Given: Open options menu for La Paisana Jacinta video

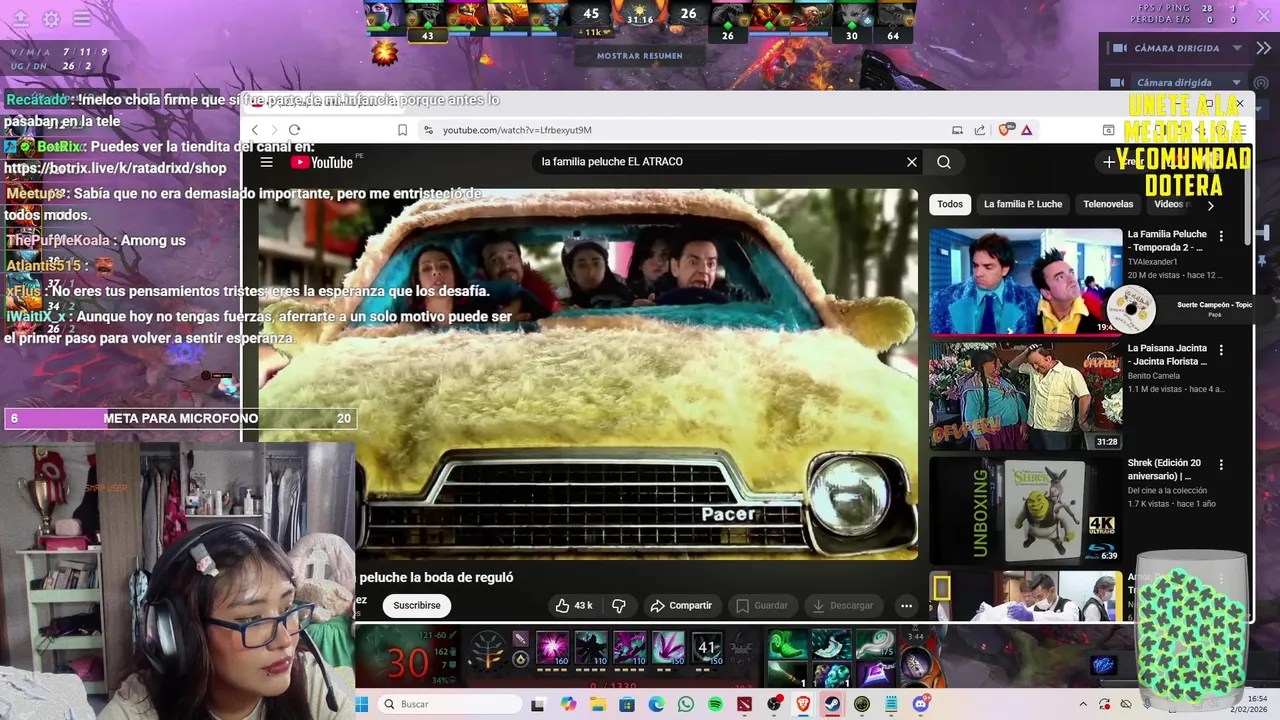Looking at the screenshot, I should [x=1221, y=351].
